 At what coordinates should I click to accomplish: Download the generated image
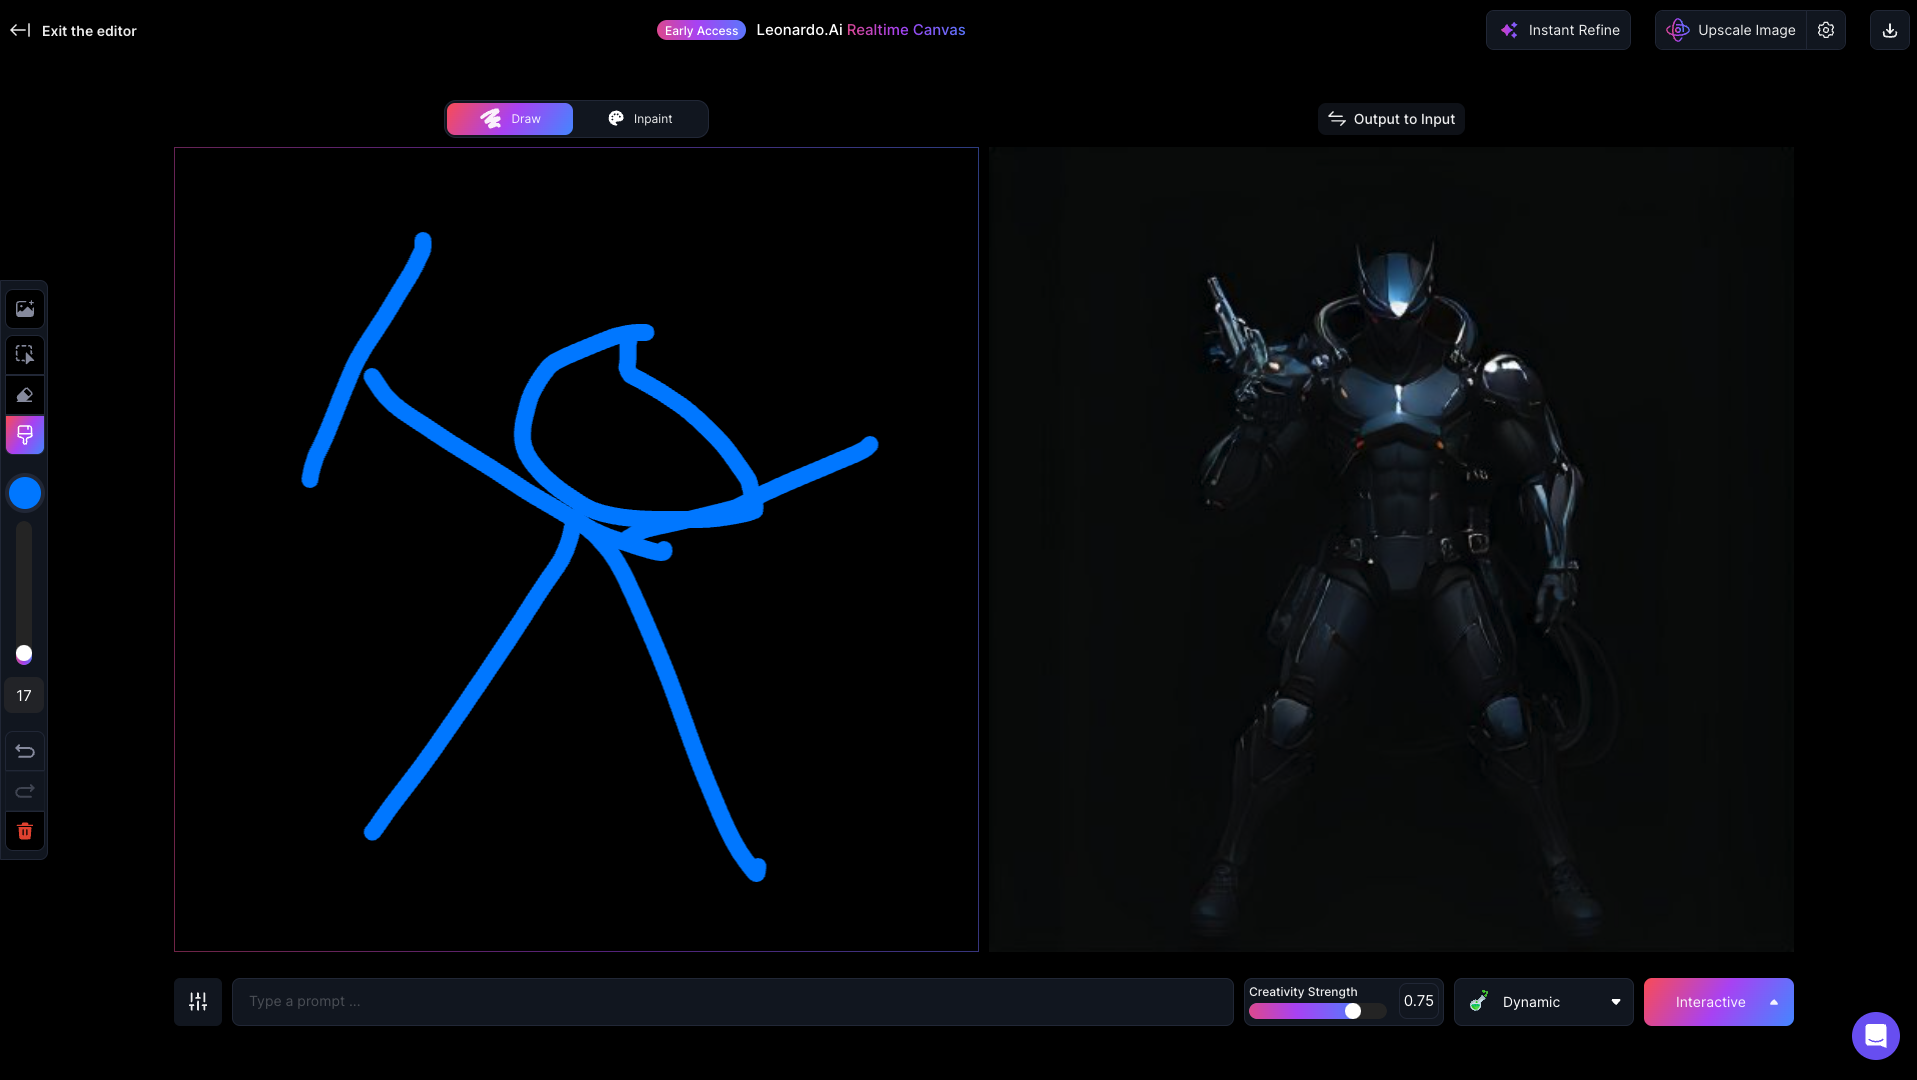click(x=1889, y=30)
